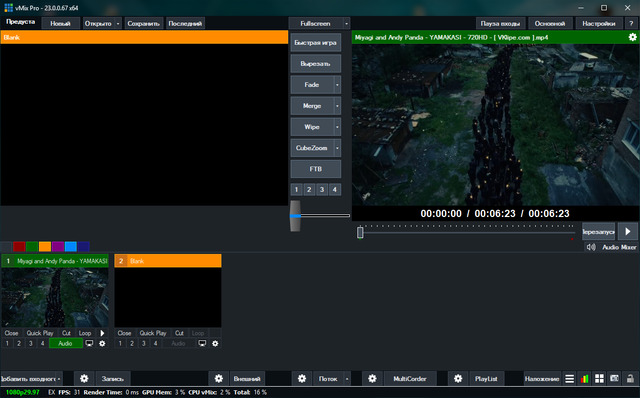The height and width of the screenshot is (398, 640).
Task: Click Быстрая игра transition button
Action: (316, 42)
